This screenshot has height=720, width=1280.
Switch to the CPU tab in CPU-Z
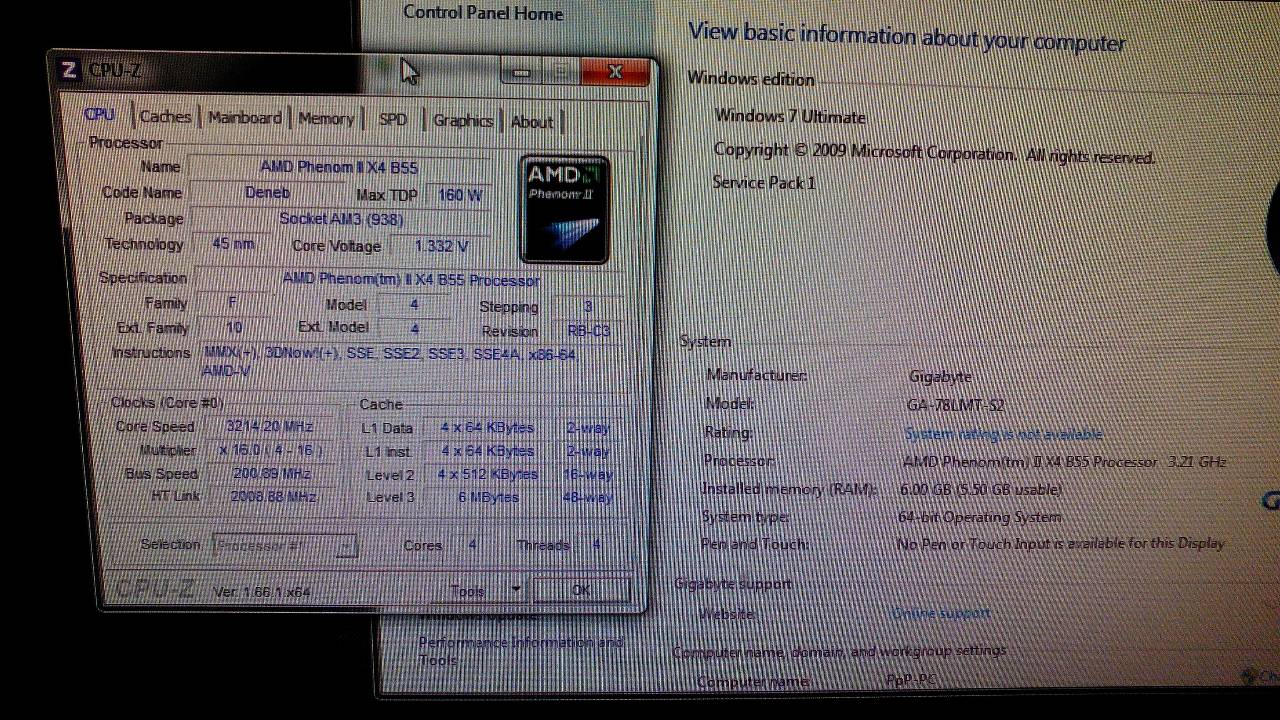[x=100, y=115]
